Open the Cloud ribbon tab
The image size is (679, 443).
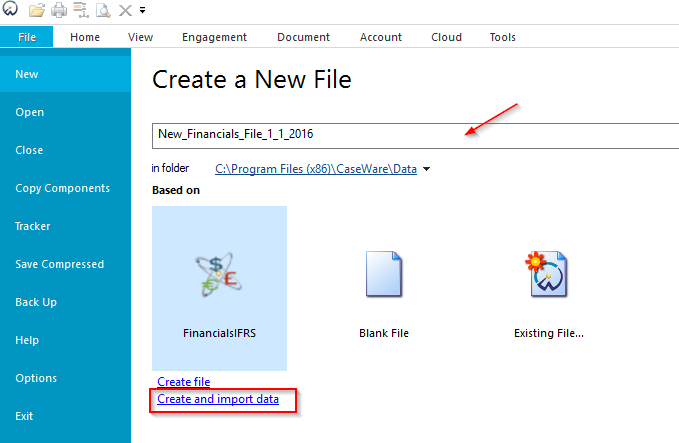[x=446, y=37]
